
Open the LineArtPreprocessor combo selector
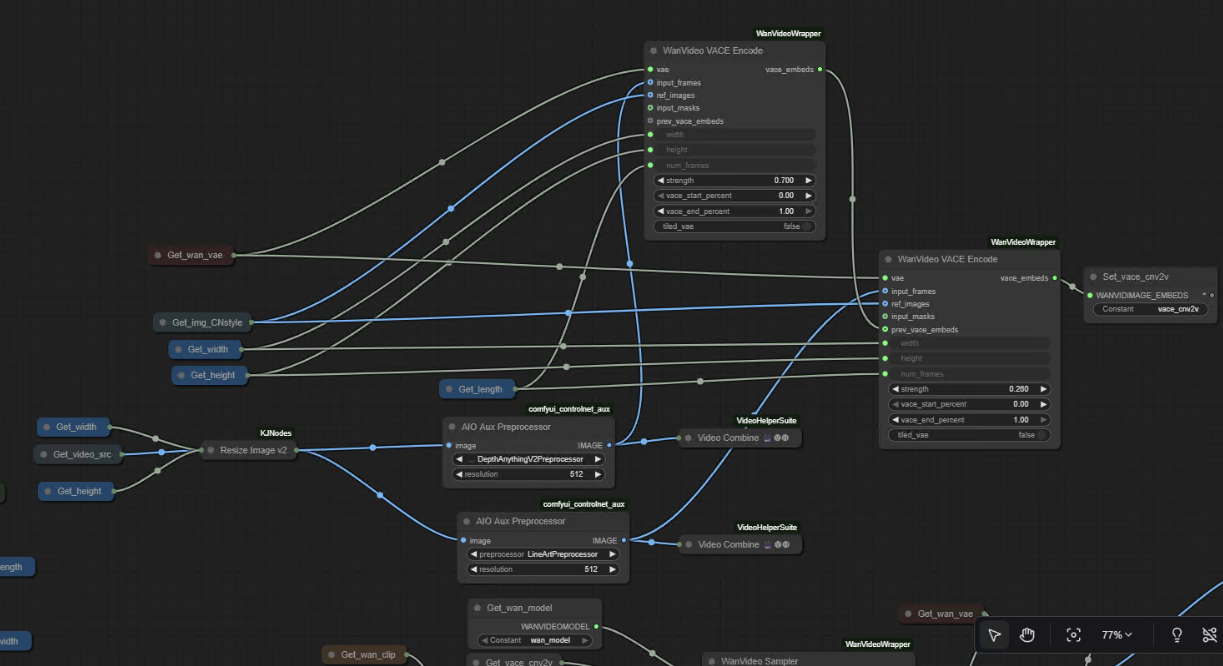click(543, 554)
